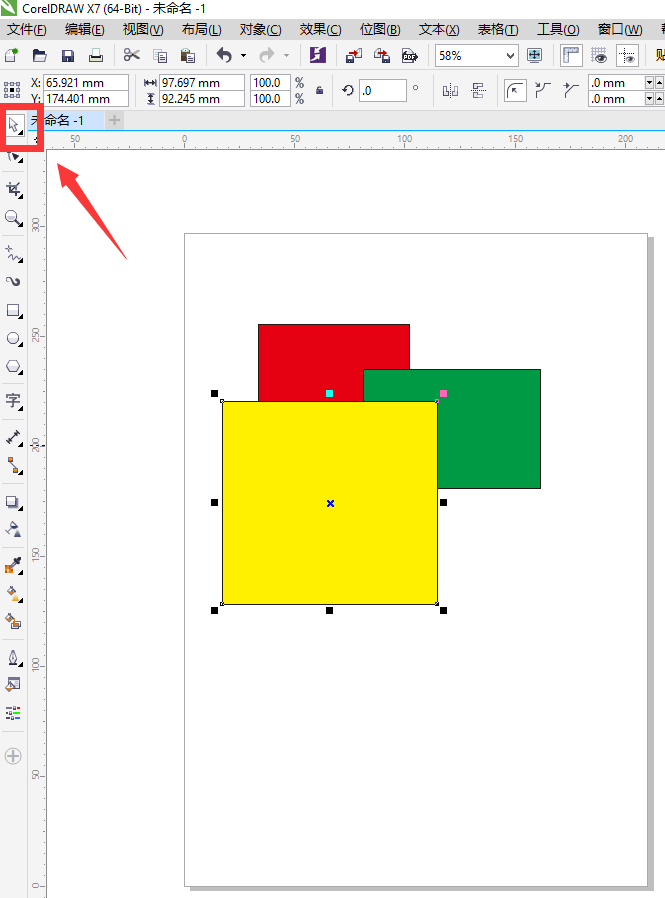Print the document
The height and width of the screenshot is (898, 665).
tap(96, 56)
